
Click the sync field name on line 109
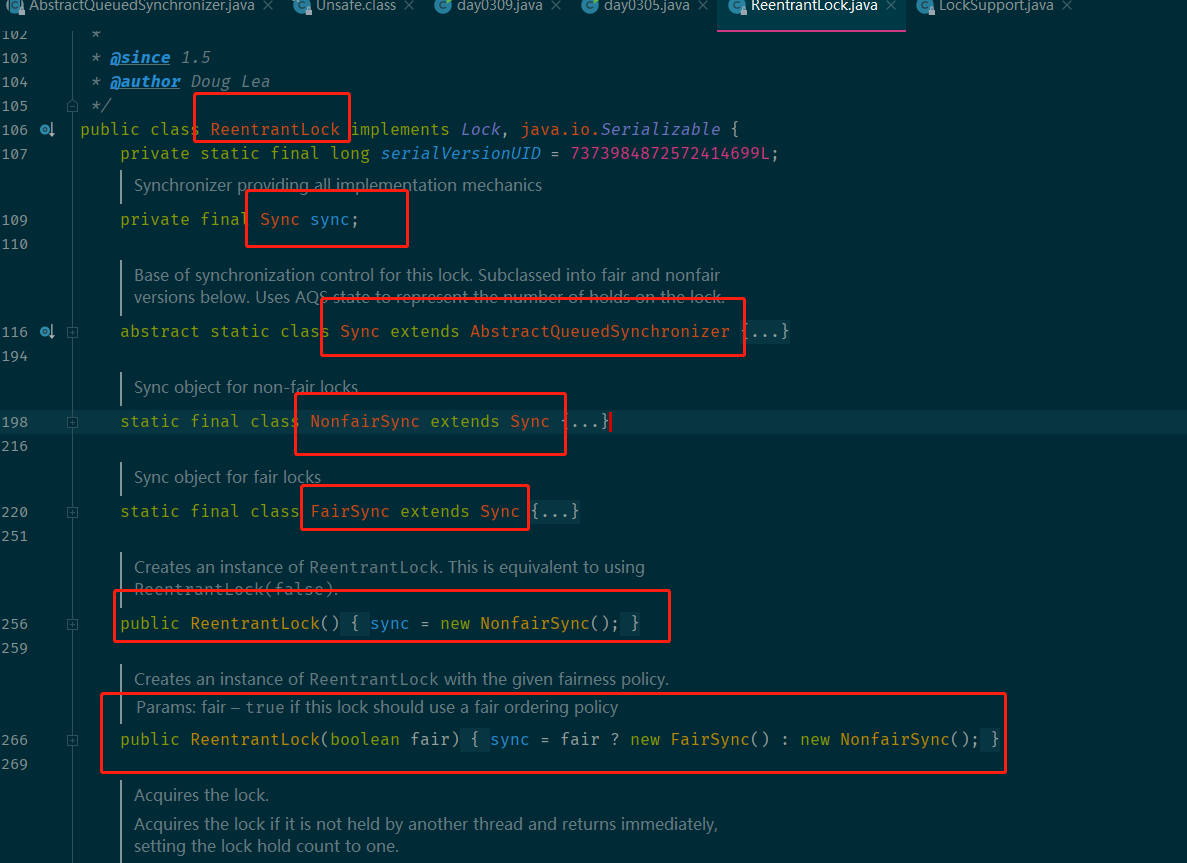tap(330, 220)
